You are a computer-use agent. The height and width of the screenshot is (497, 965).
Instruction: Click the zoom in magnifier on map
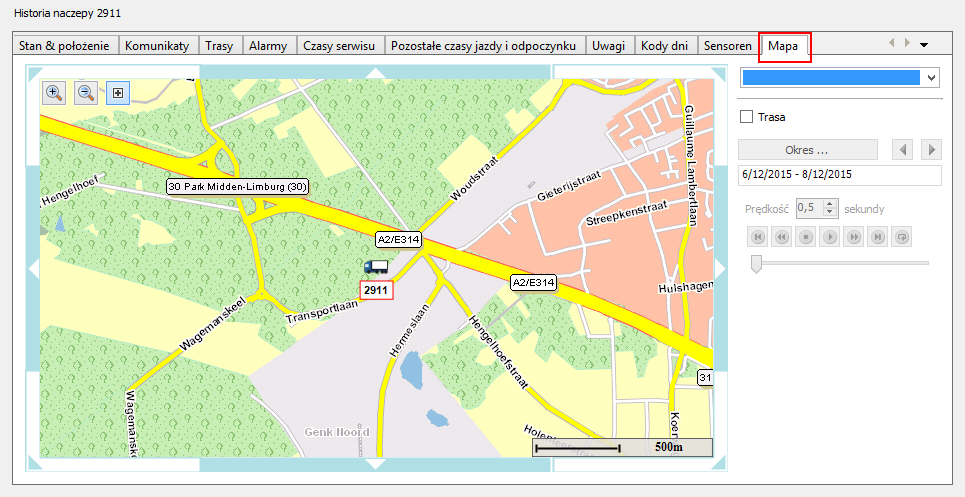[55, 93]
